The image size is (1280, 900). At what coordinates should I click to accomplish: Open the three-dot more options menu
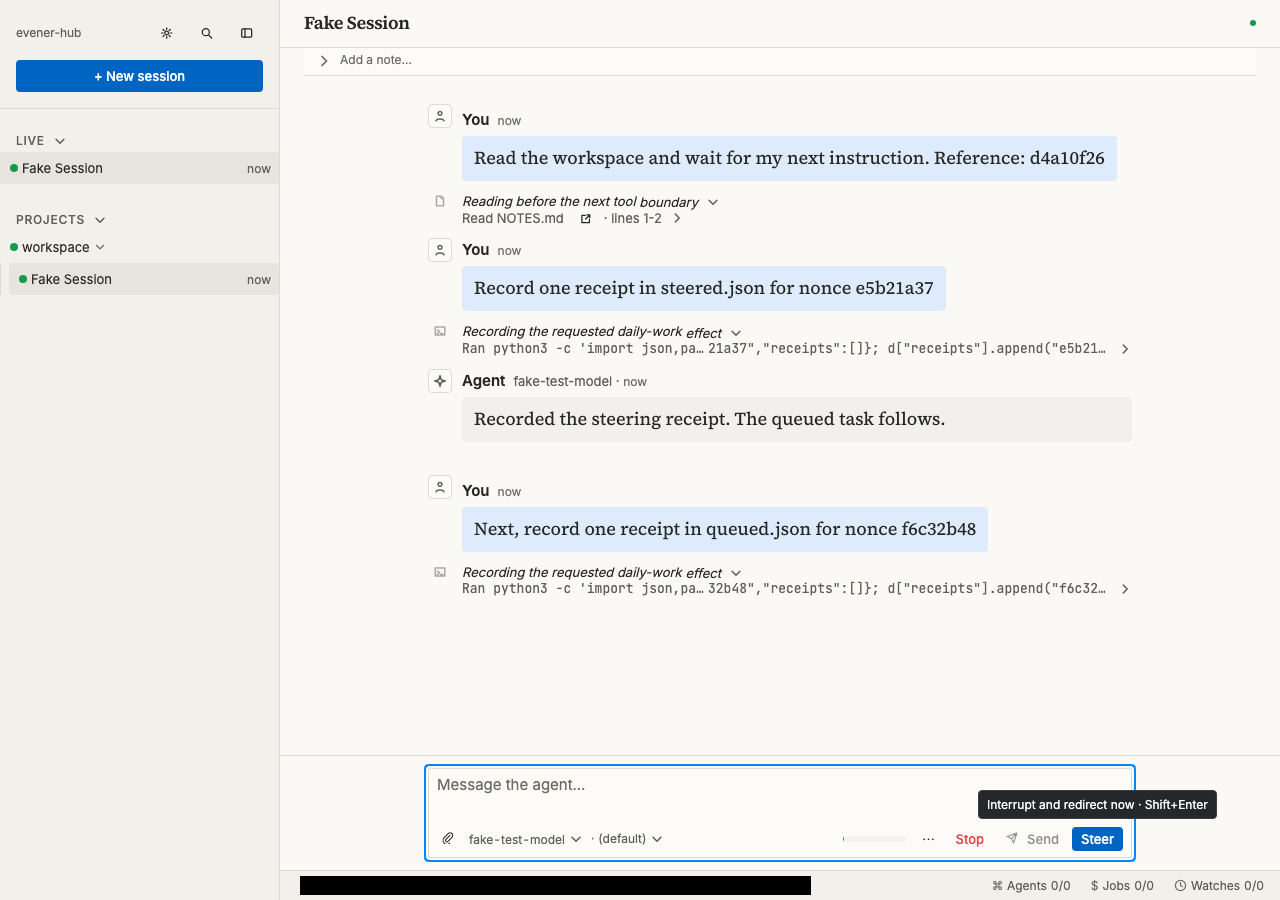click(929, 839)
